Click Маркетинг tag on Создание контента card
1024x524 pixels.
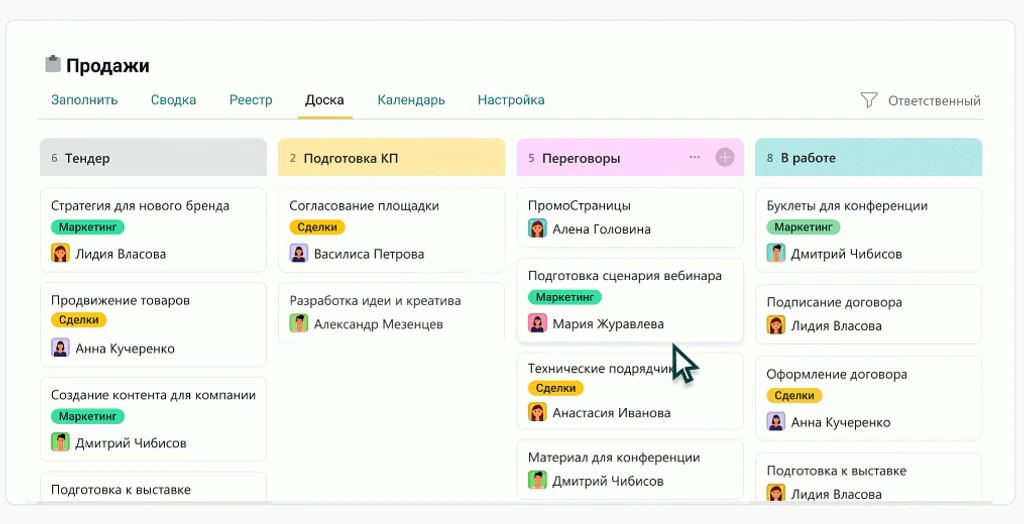[x=88, y=416]
